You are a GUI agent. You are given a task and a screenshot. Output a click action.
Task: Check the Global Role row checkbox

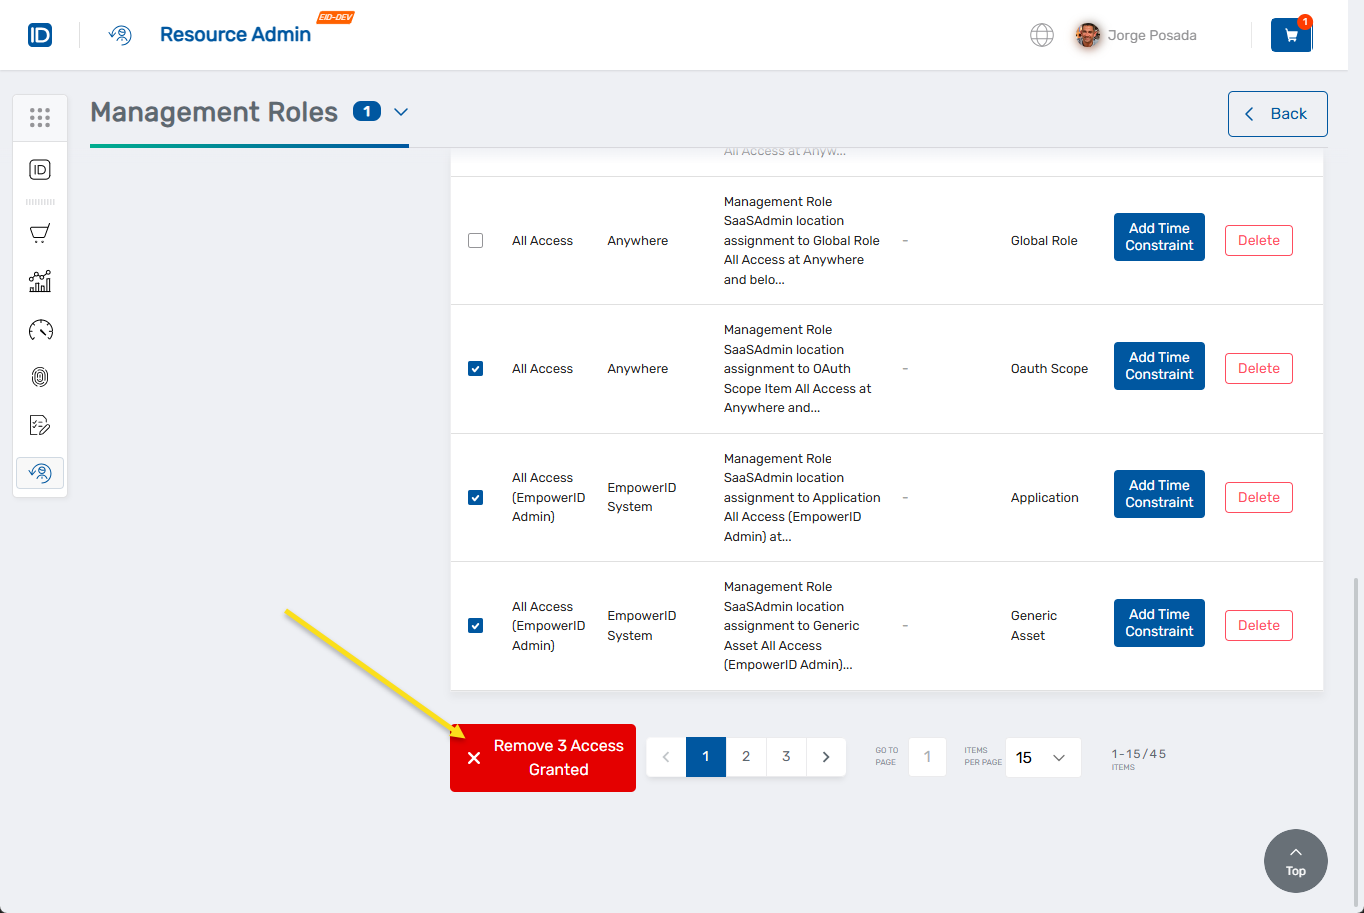coord(475,240)
